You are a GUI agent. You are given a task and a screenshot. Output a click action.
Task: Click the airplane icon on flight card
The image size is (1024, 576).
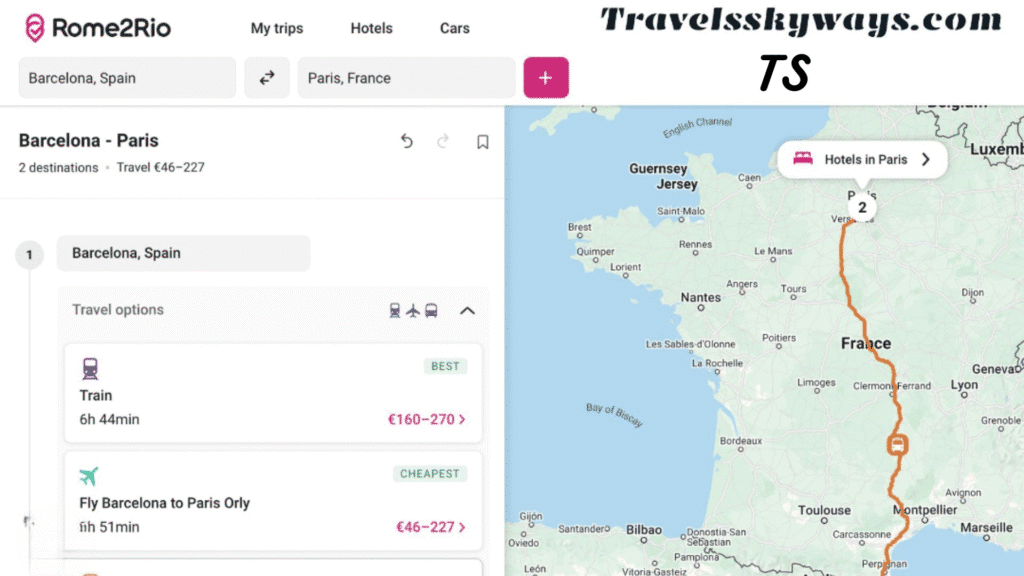click(89, 476)
